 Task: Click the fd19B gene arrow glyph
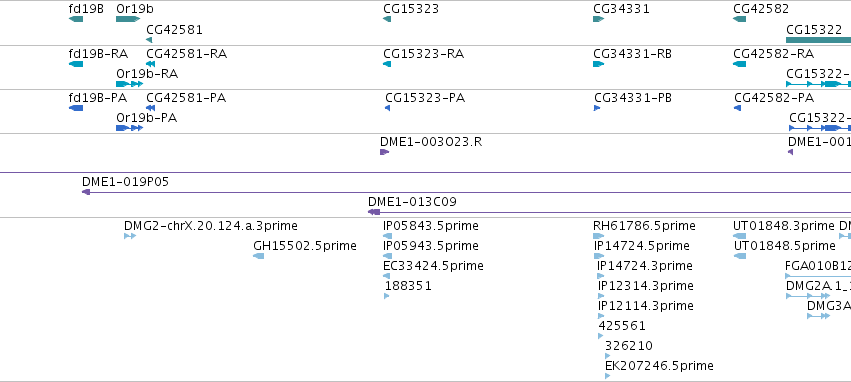click(x=76, y=19)
